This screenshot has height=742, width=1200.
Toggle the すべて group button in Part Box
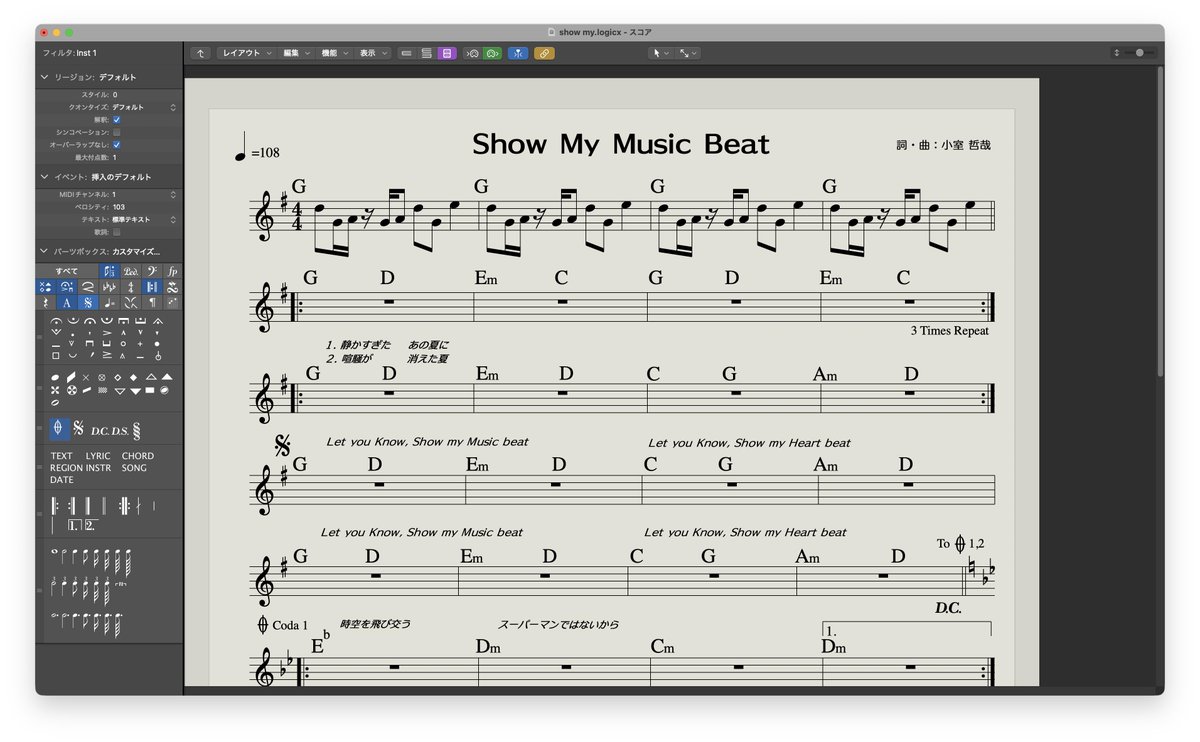pos(67,271)
